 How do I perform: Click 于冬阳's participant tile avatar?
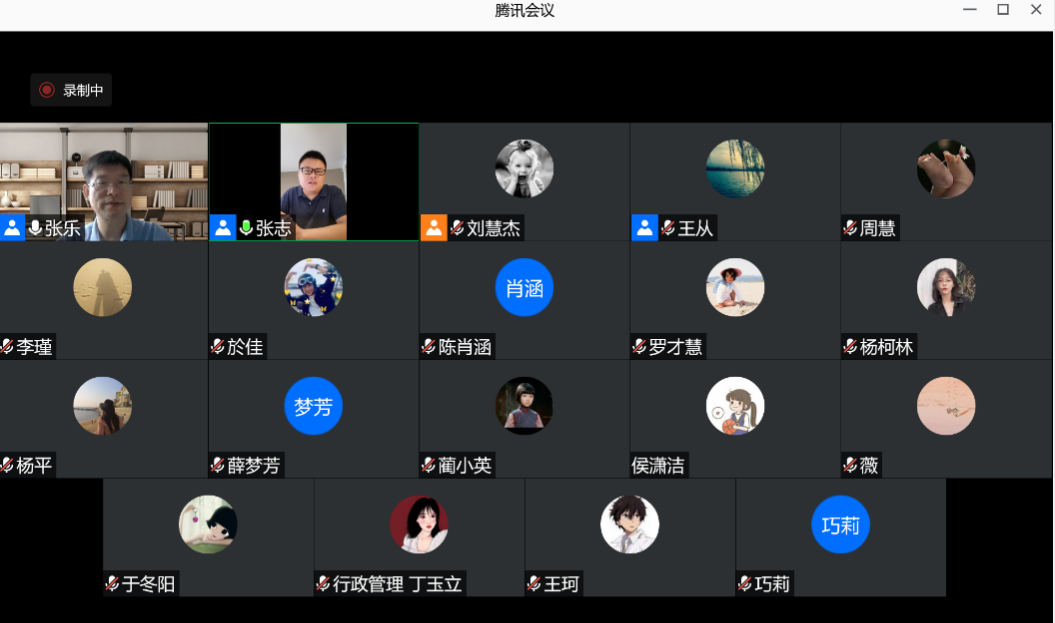click(x=208, y=525)
